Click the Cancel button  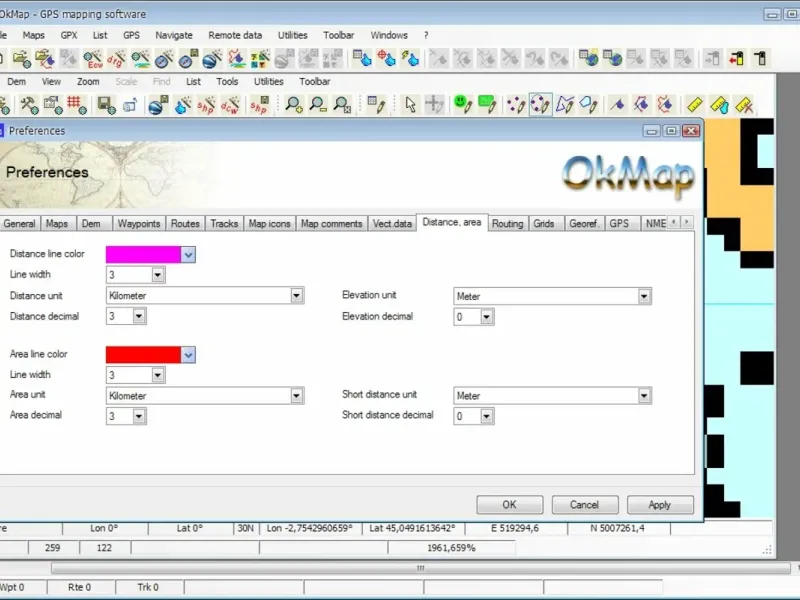(x=585, y=505)
